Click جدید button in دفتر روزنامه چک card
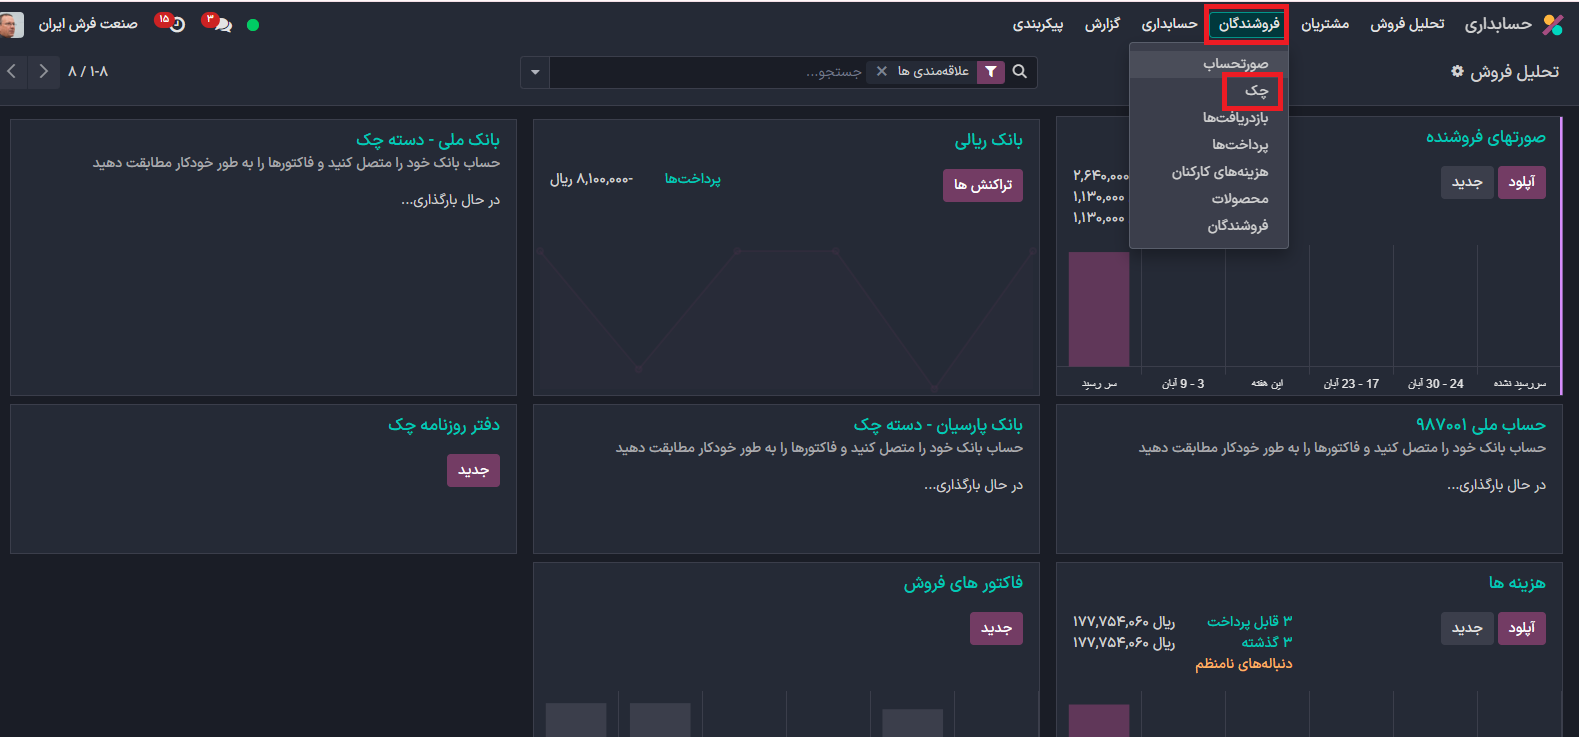 click(473, 470)
